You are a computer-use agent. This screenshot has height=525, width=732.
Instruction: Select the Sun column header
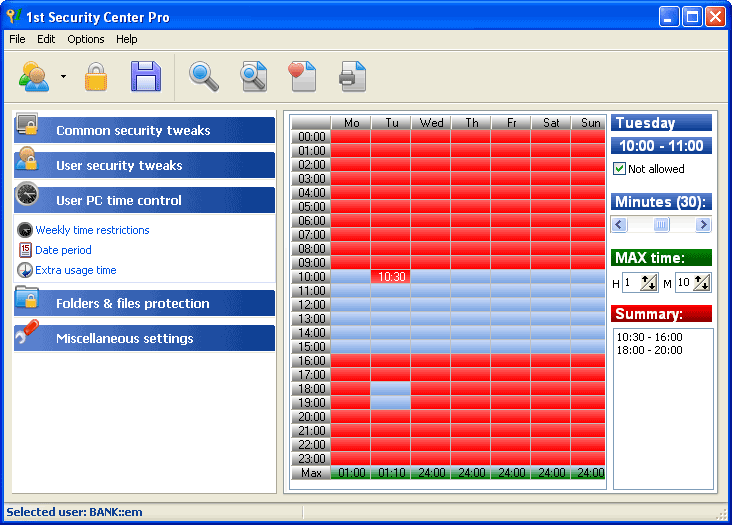[x=589, y=123]
